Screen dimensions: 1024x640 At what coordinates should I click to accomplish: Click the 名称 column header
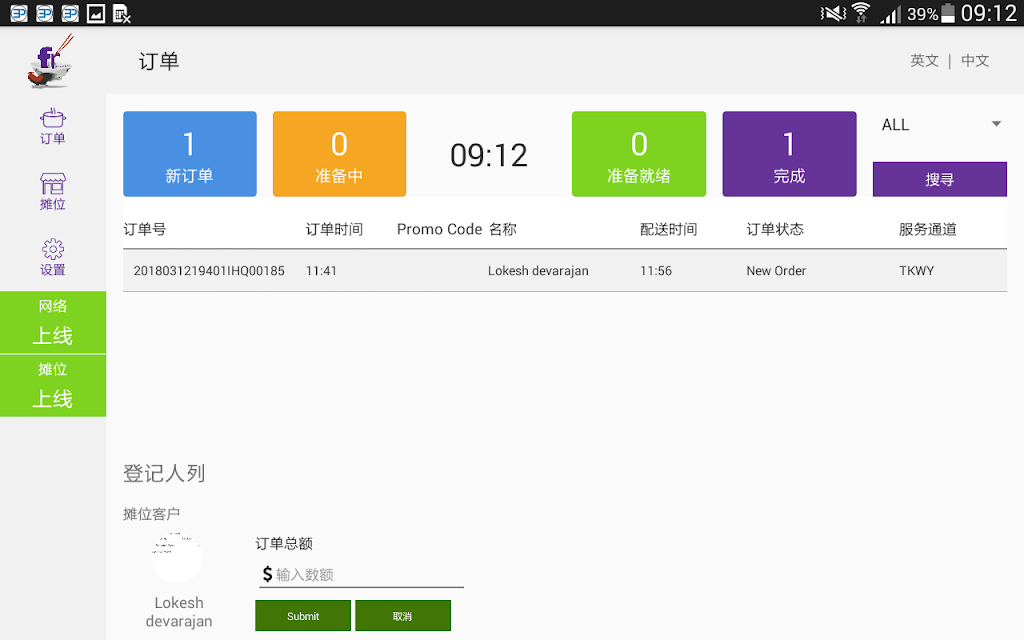click(503, 229)
